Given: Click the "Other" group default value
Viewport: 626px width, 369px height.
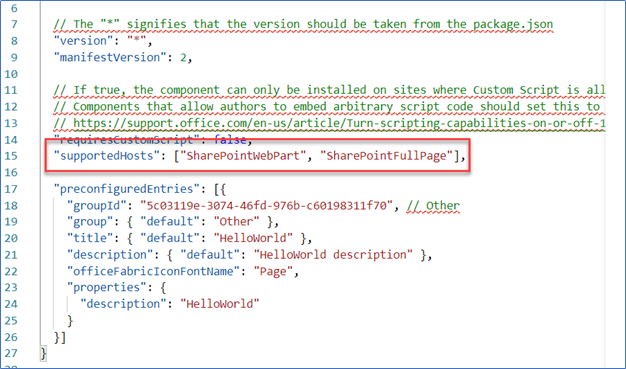Looking at the screenshot, I should click(x=236, y=222).
